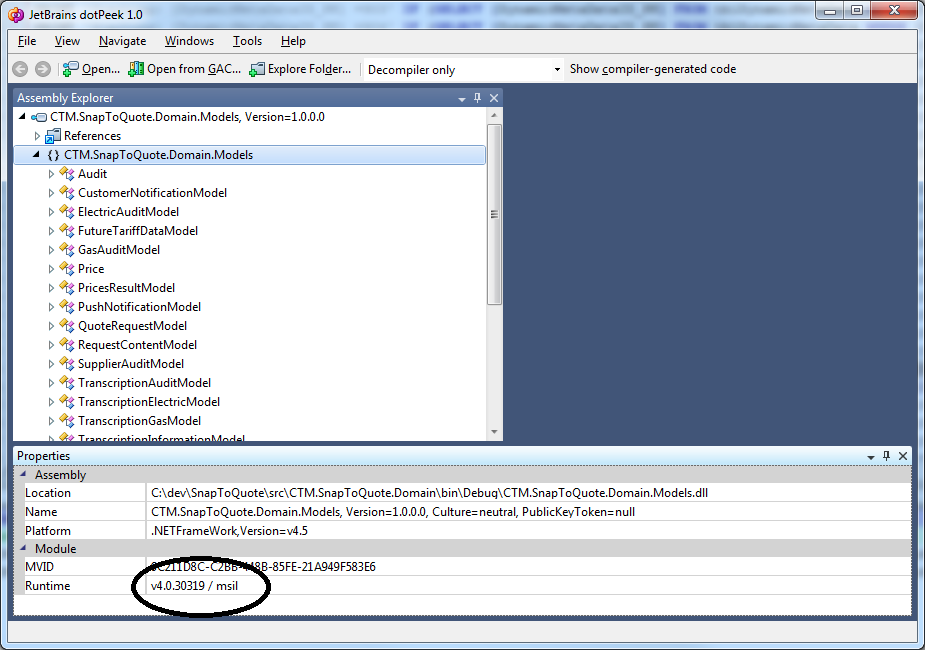The height and width of the screenshot is (650, 925).
Task: Pin the Properties panel
Action: 886,456
